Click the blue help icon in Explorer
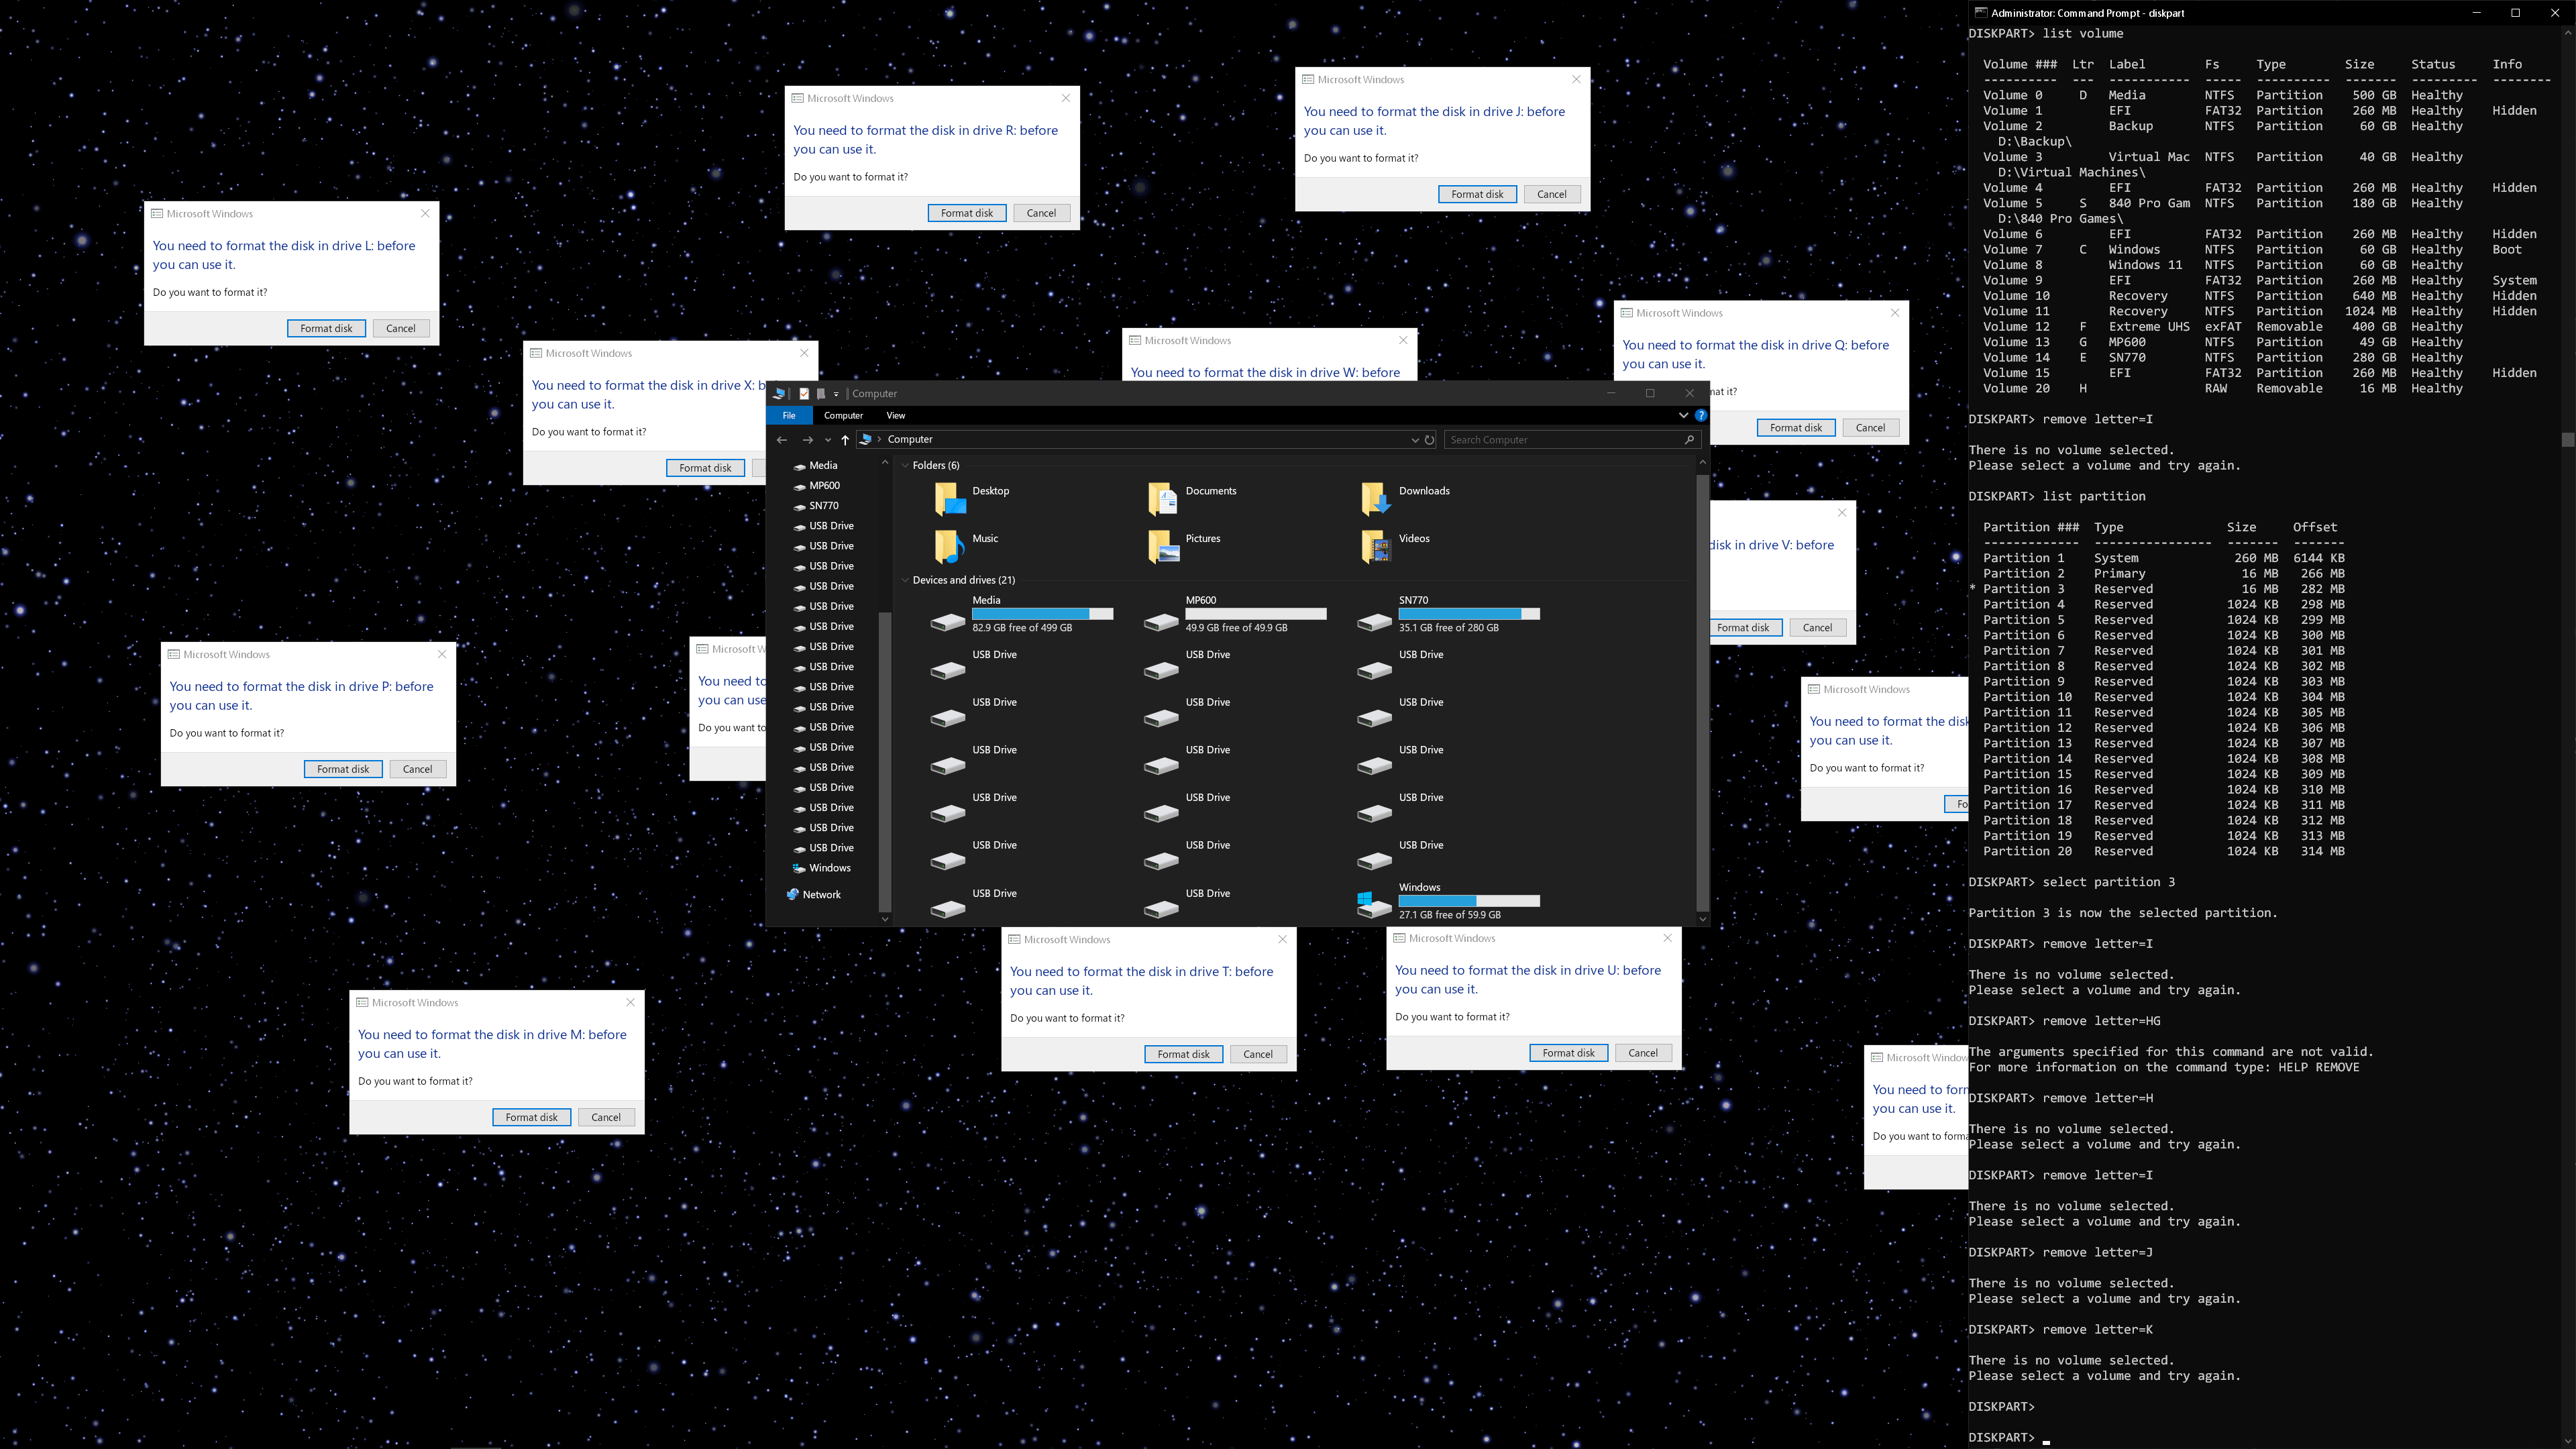The height and width of the screenshot is (1449, 2576). tap(1700, 415)
